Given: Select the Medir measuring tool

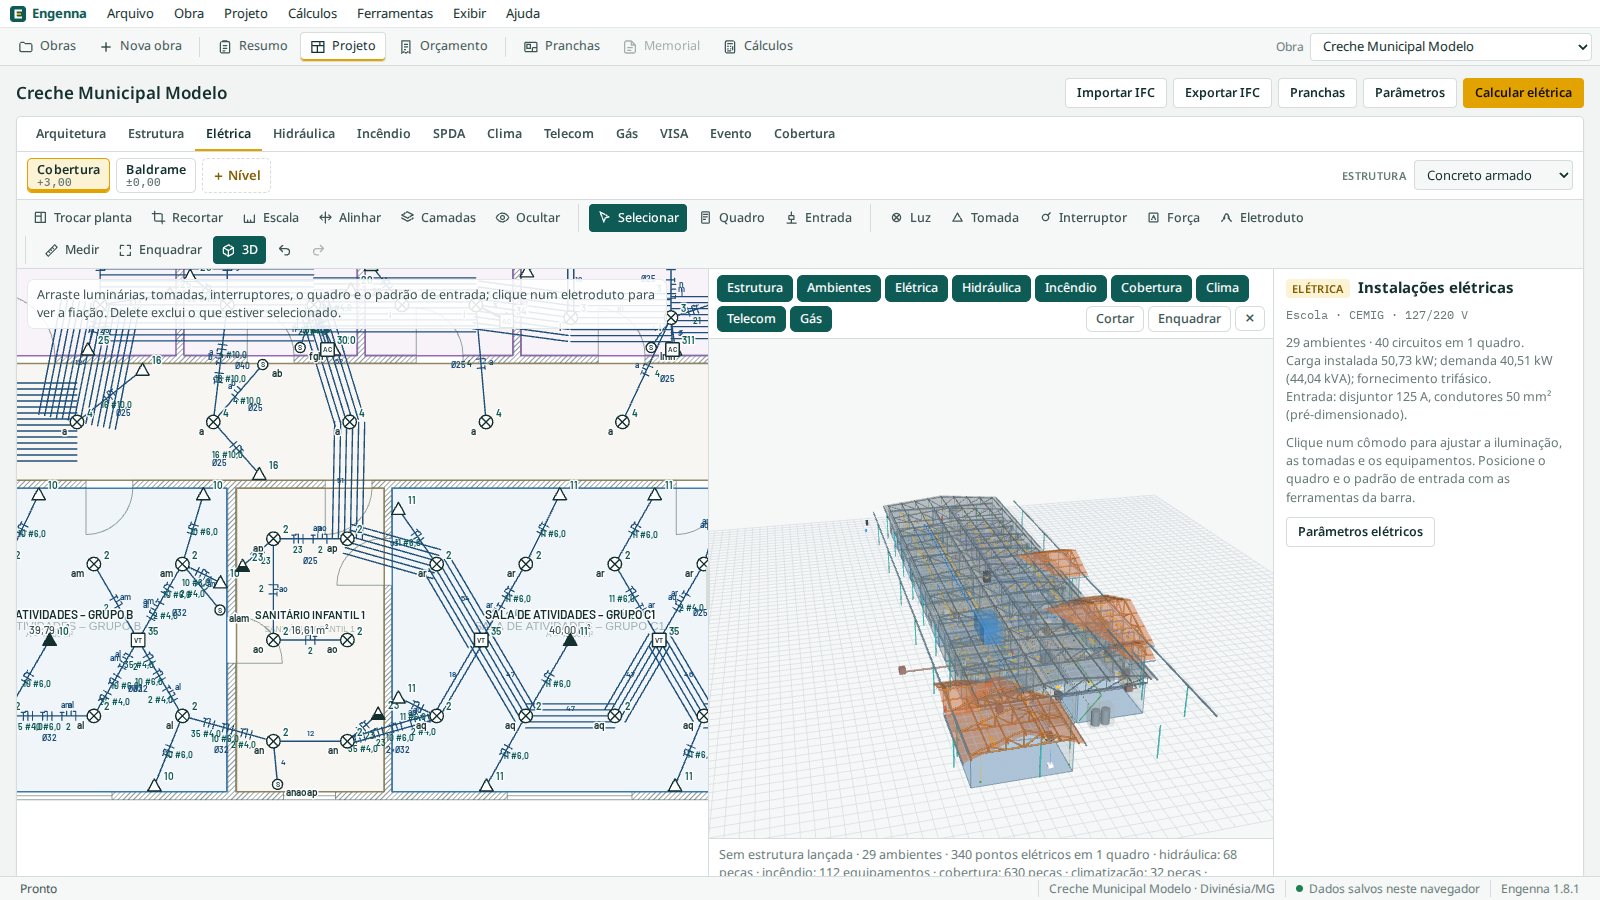Looking at the screenshot, I should click(72, 250).
